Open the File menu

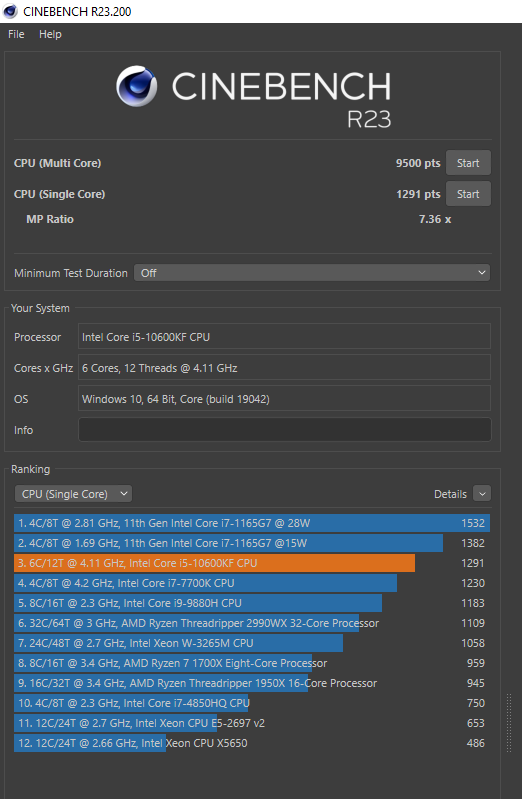[16, 34]
